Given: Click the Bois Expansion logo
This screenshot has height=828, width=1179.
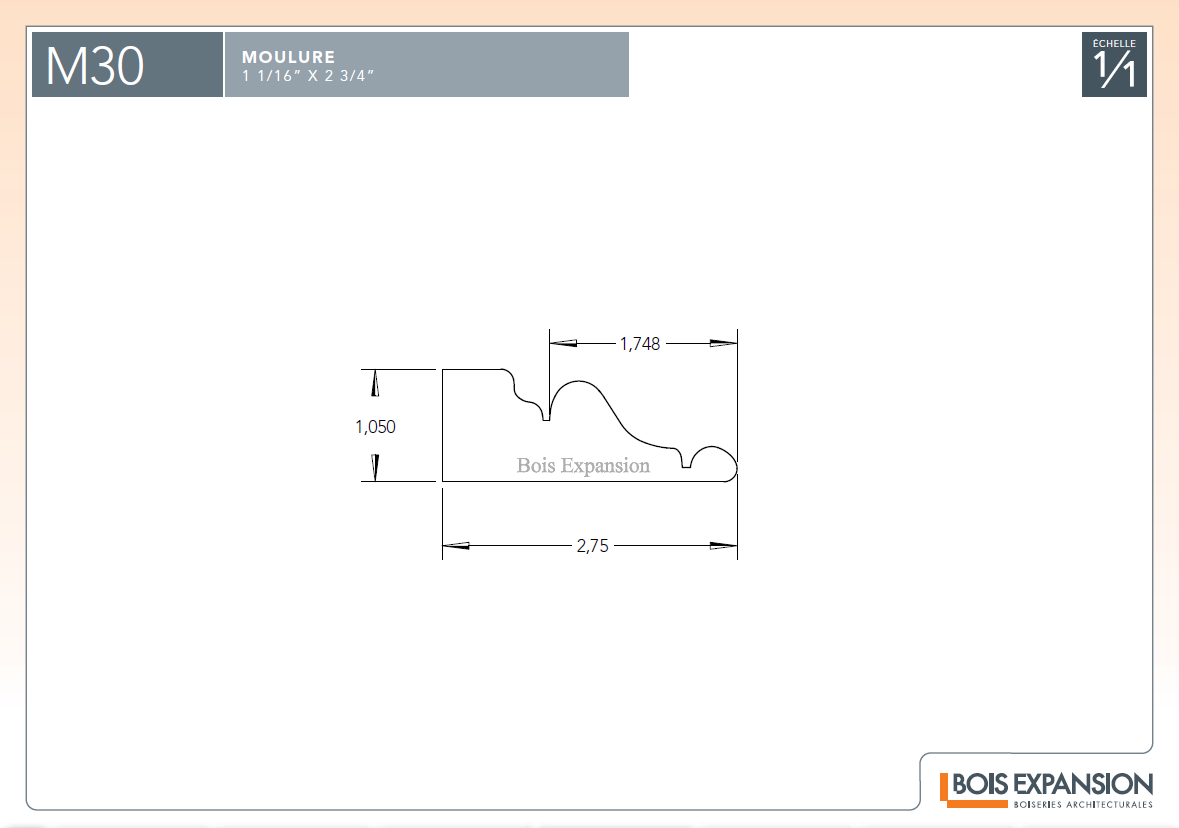Looking at the screenshot, I should point(1046,790).
